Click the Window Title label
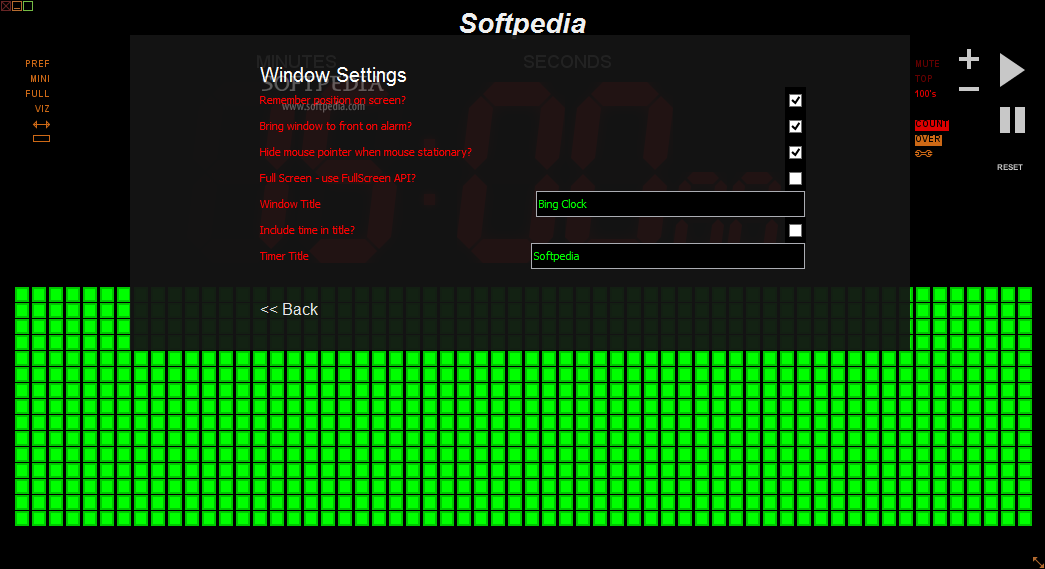Viewport: 1045px width, 569px height. [x=290, y=205]
